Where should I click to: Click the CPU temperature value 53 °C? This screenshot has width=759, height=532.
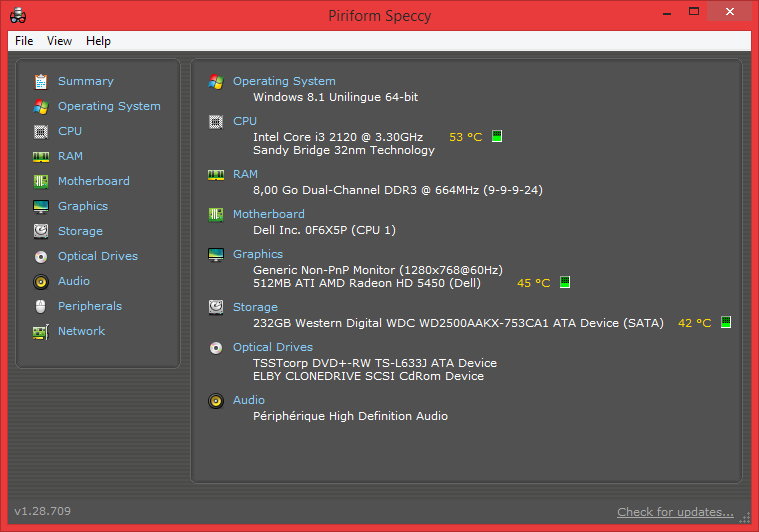pos(466,137)
